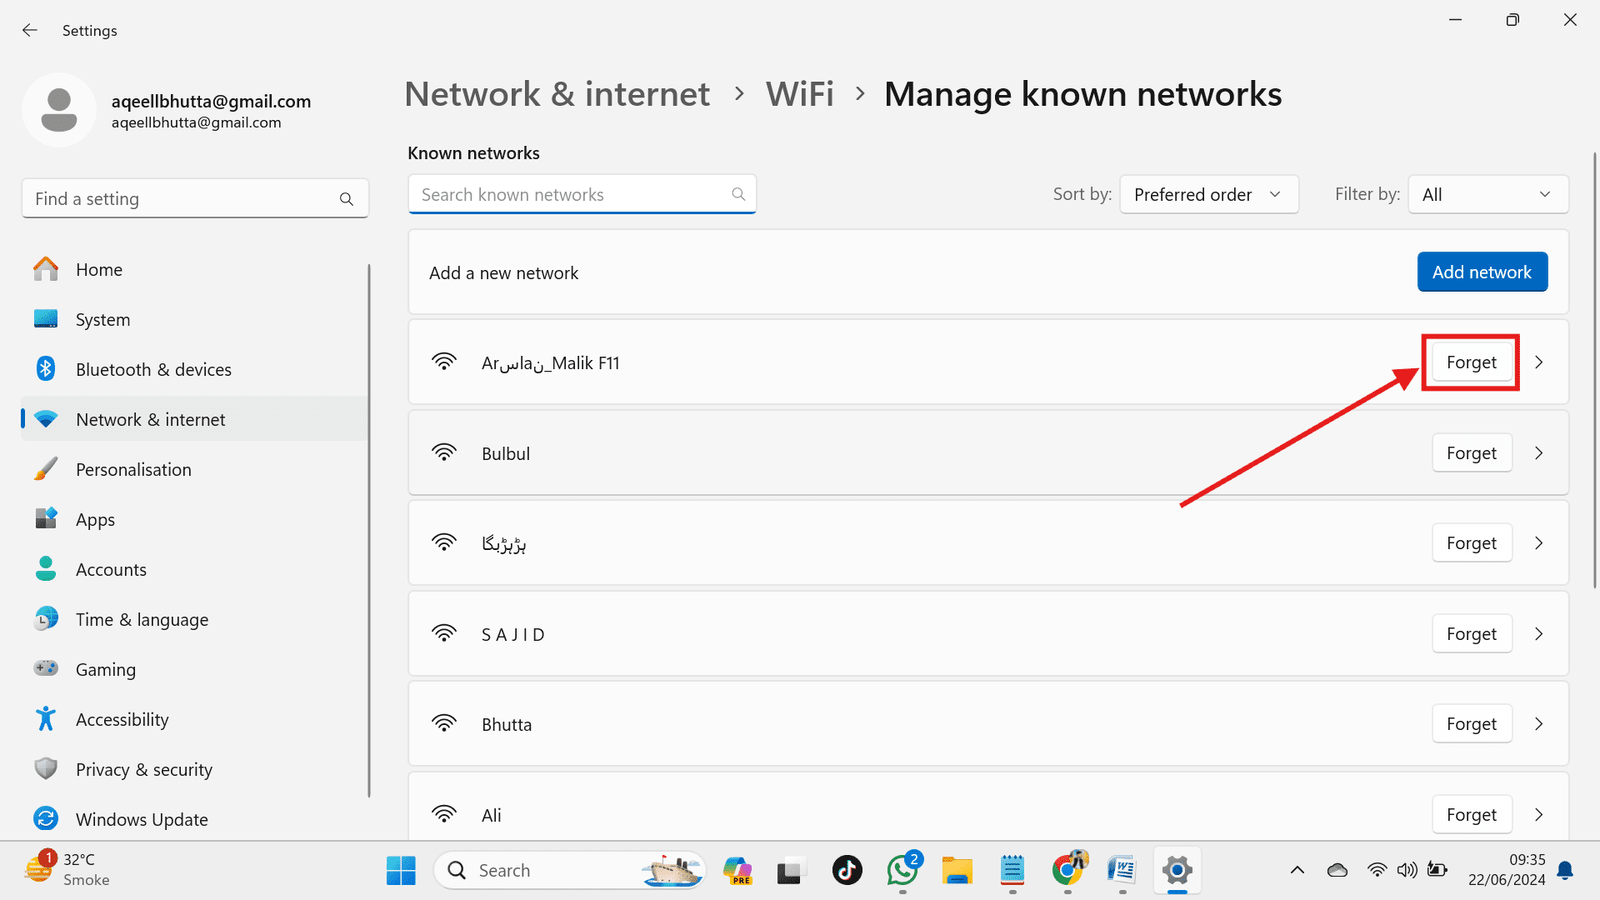
Task: Expand details for the Bulbul network
Action: pos(1538,453)
